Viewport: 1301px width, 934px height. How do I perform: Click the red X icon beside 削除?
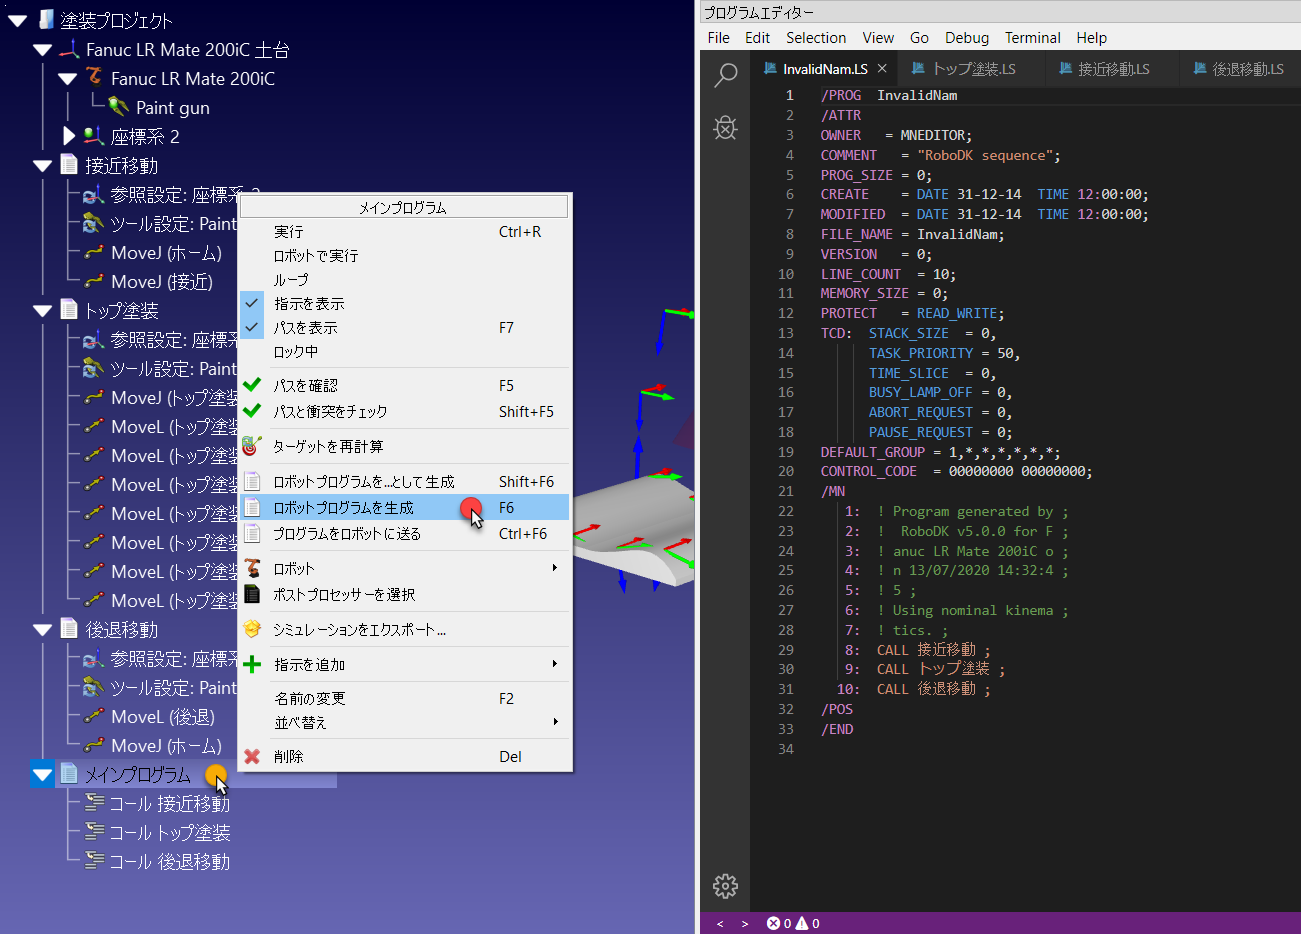[252, 756]
